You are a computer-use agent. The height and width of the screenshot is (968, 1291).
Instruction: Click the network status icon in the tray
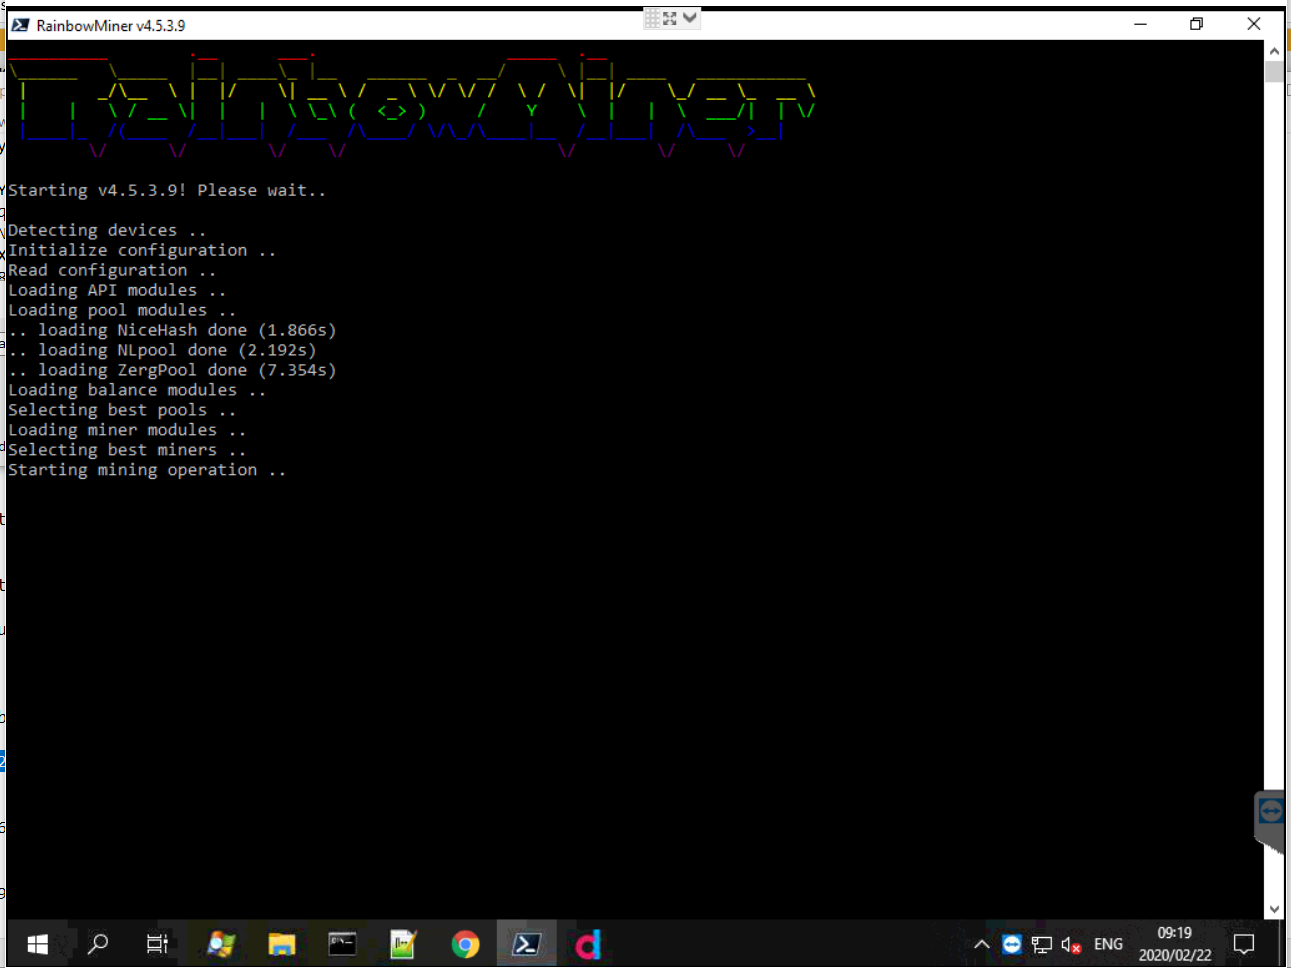tap(1041, 943)
